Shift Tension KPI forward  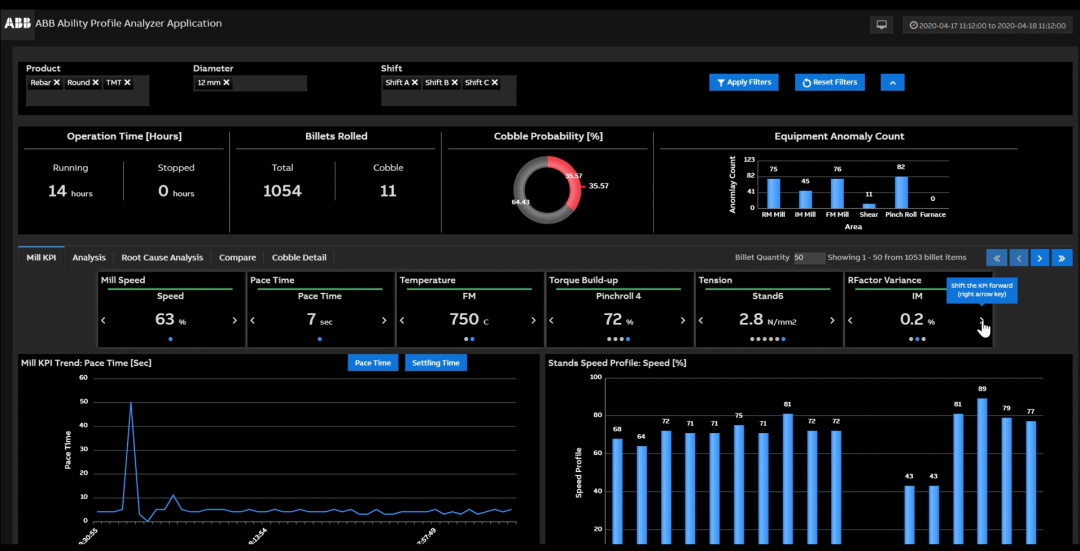click(x=832, y=320)
